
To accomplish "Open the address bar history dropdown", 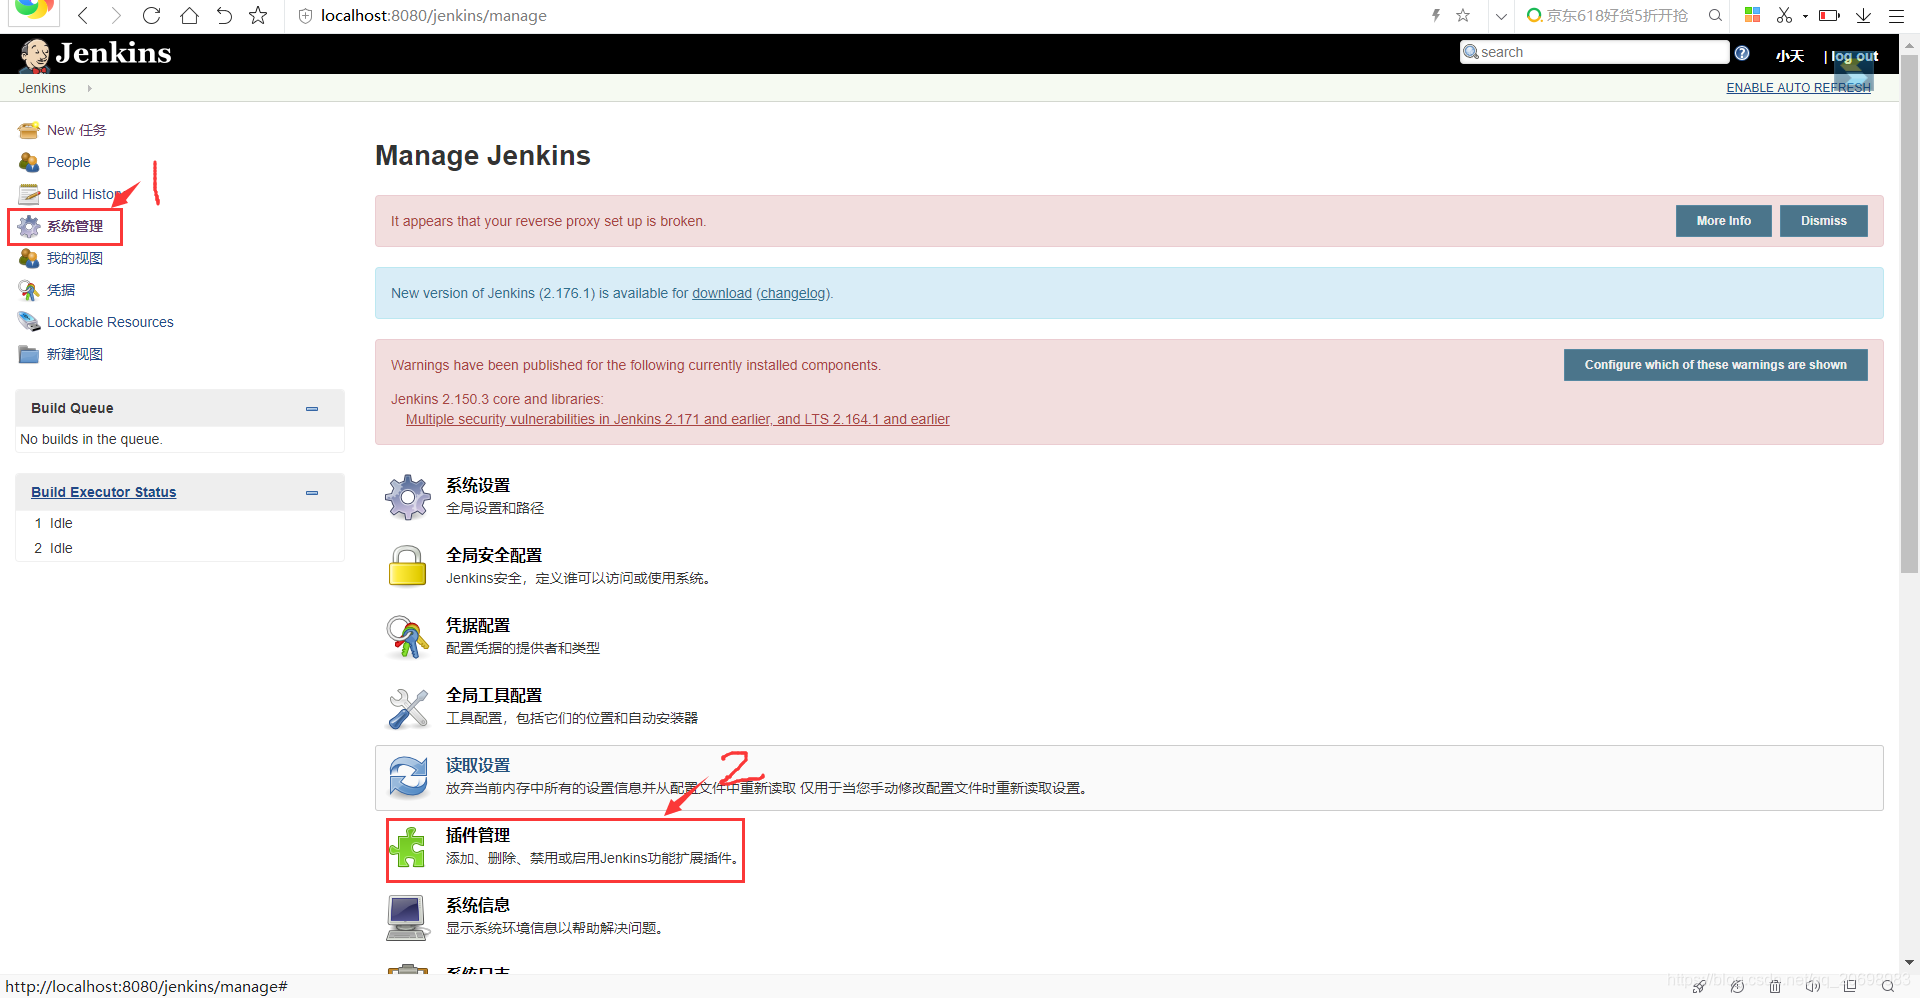I will point(1501,15).
